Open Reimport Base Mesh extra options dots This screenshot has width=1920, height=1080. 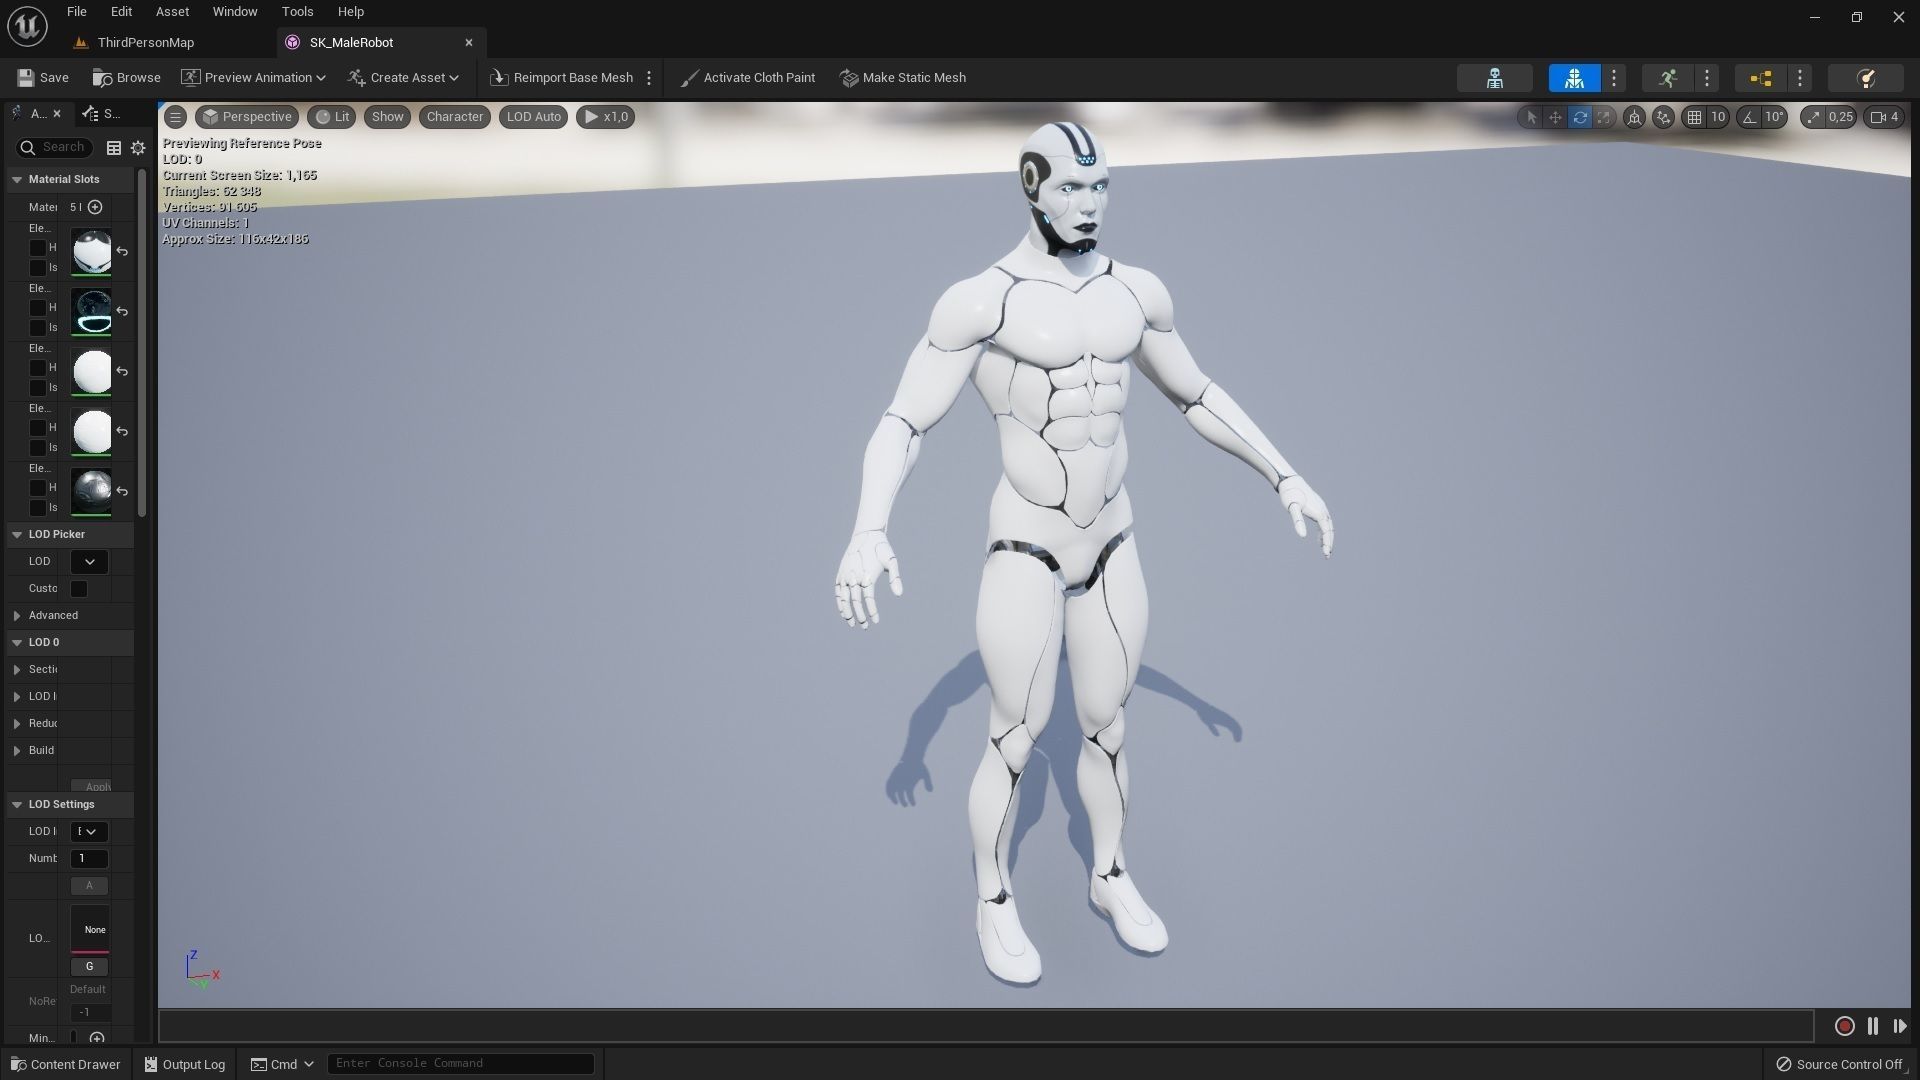pos(649,78)
